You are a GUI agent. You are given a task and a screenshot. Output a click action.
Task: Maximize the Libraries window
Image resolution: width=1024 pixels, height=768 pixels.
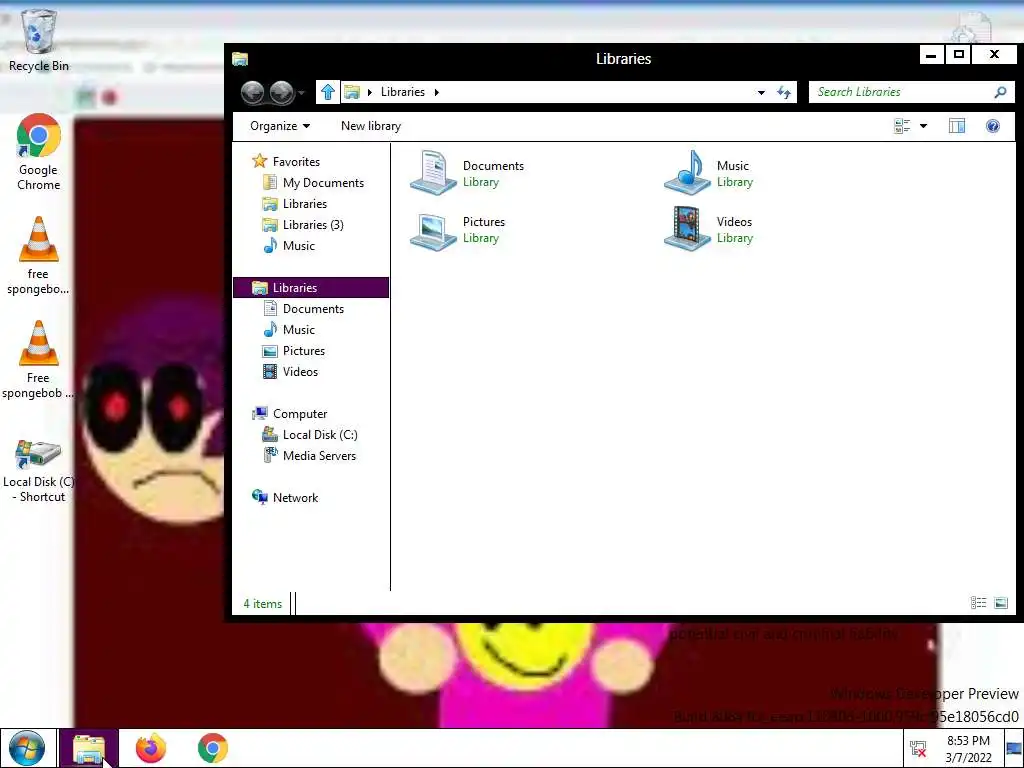click(958, 55)
